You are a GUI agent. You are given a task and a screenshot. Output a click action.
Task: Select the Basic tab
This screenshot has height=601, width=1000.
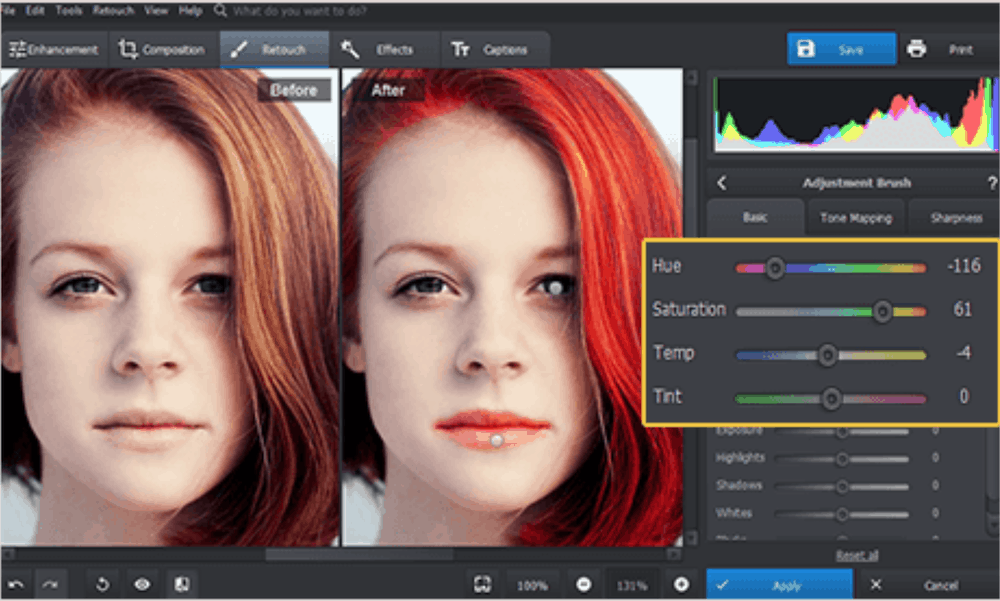pyautogui.click(x=755, y=218)
